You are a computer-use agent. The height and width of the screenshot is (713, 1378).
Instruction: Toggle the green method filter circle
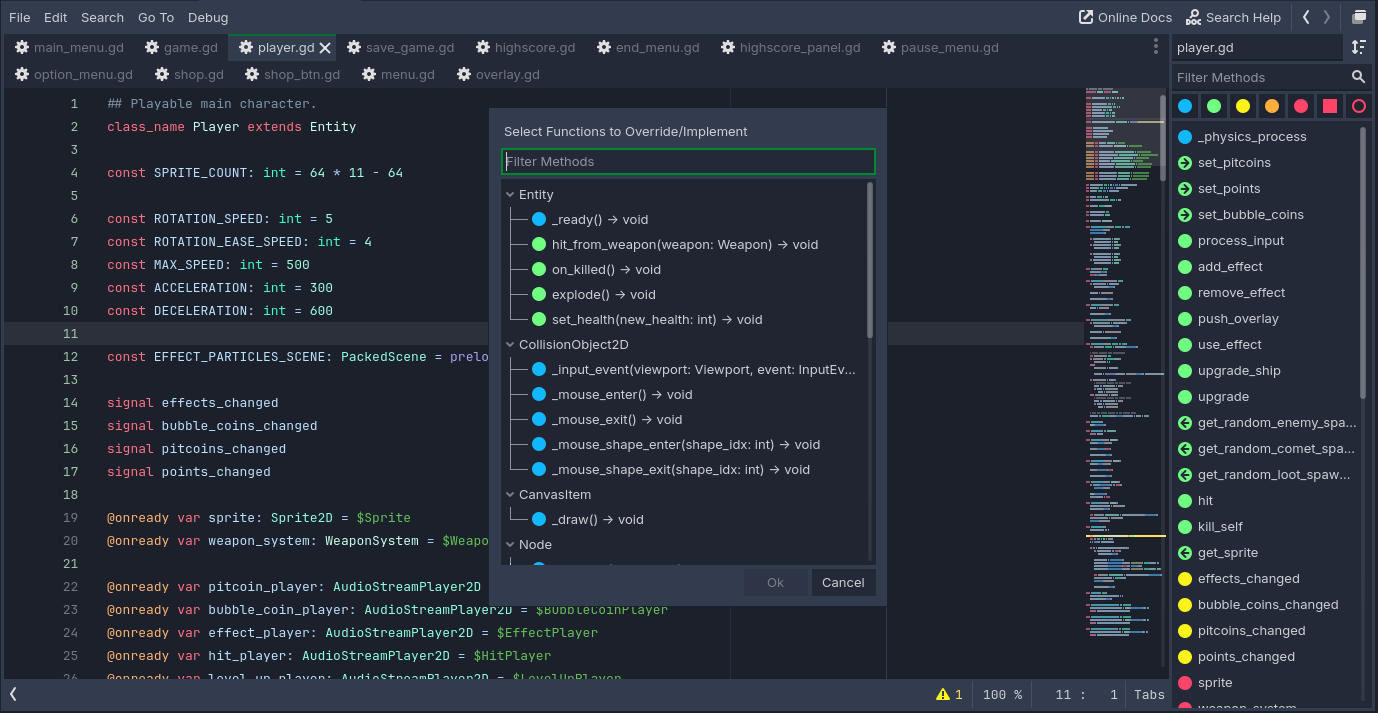pyautogui.click(x=1212, y=105)
